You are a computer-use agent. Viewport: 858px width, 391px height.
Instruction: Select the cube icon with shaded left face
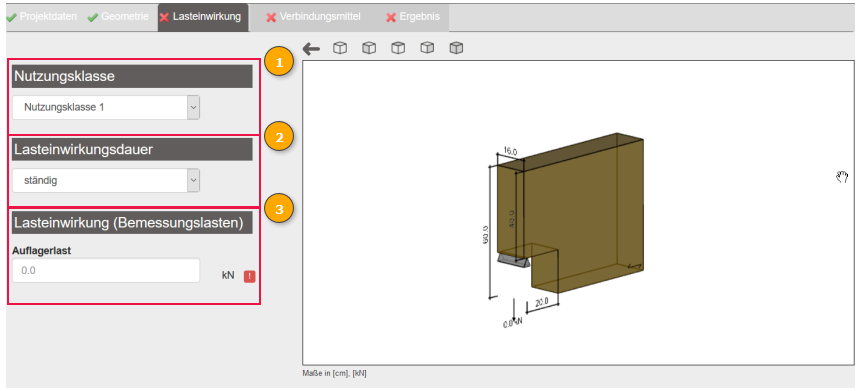[369, 48]
